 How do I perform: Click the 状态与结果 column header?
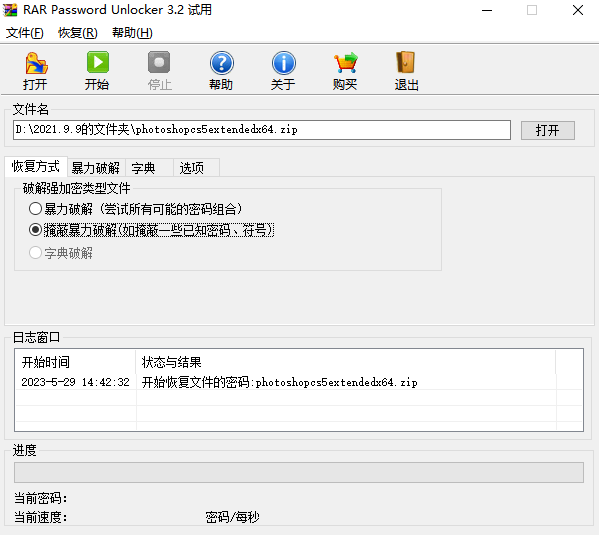pyautogui.click(x=346, y=362)
